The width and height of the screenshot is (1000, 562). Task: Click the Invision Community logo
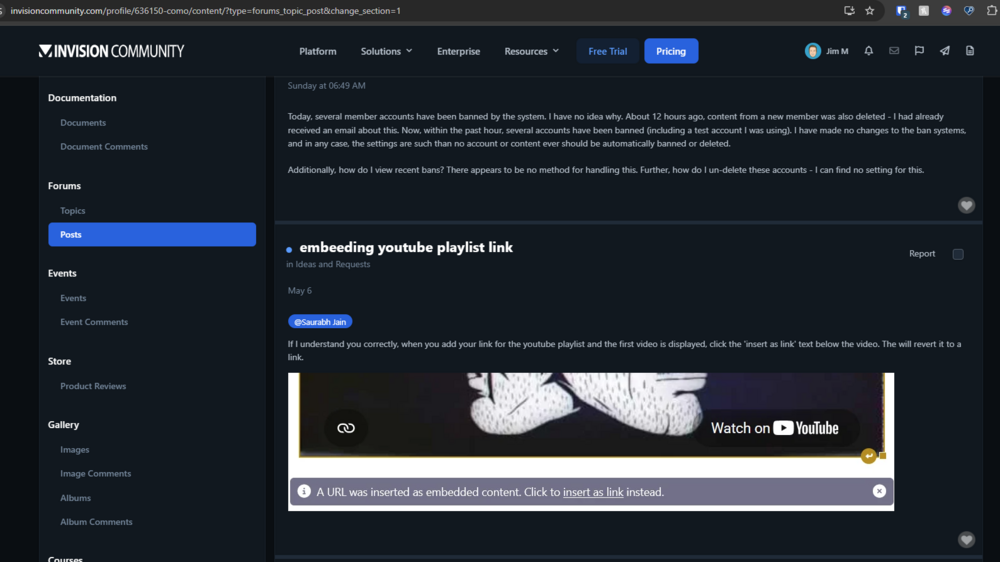pyautogui.click(x=111, y=51)
